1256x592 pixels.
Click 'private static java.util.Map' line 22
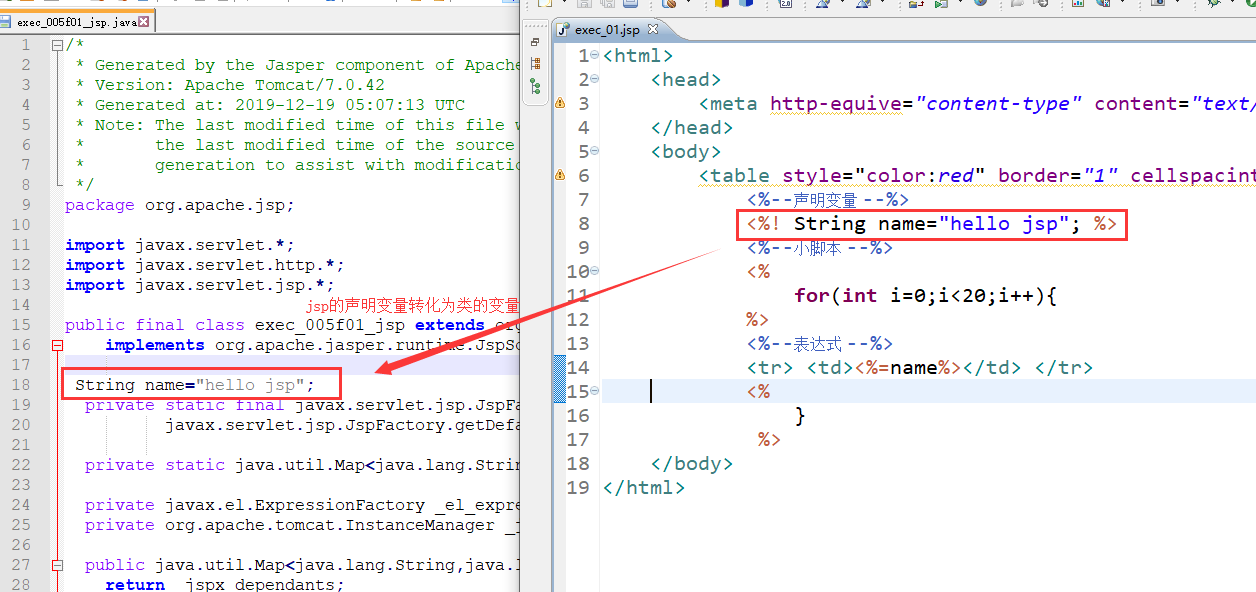[302, 465]
